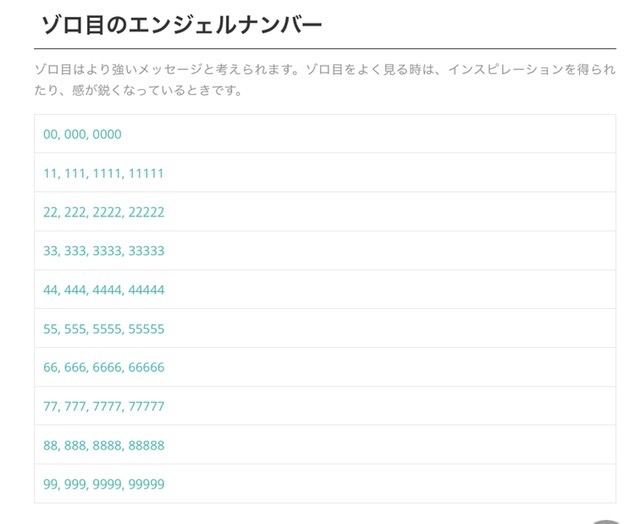Open the 22222 angel number link
The height and width of the screenshot is (524, 640).
[x=144, y=212]
